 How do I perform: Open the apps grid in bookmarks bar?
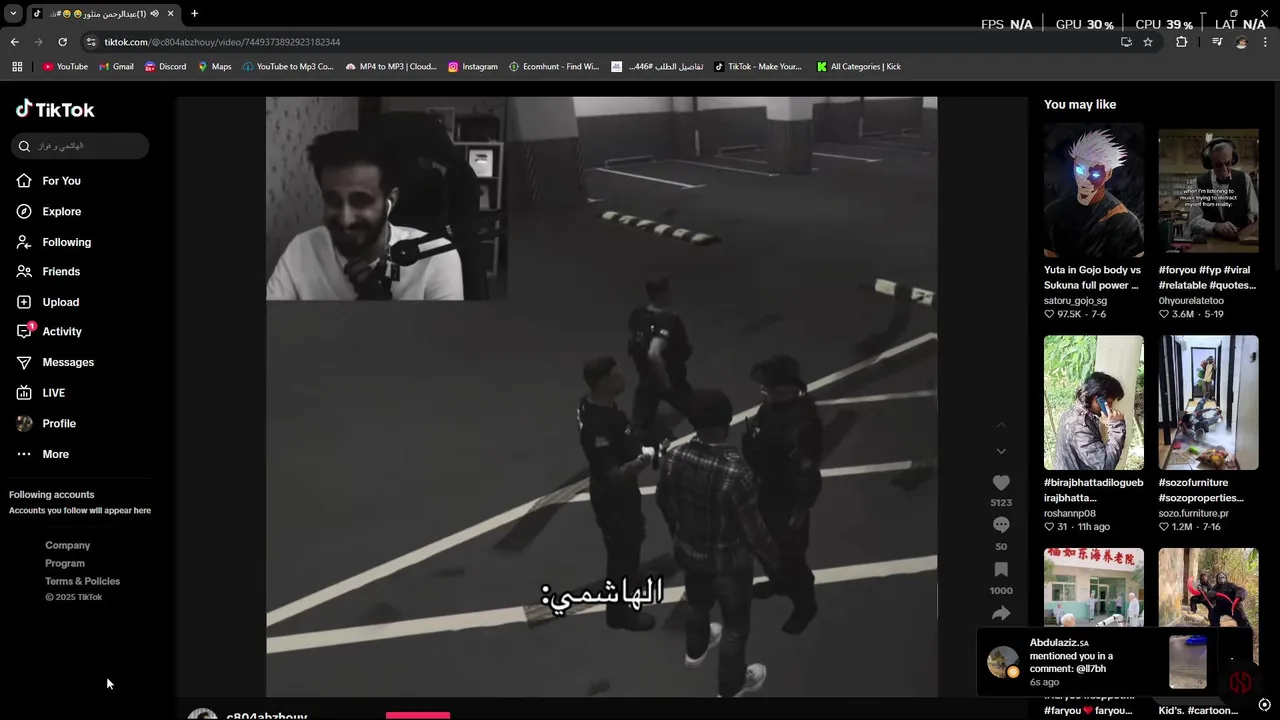17,67
